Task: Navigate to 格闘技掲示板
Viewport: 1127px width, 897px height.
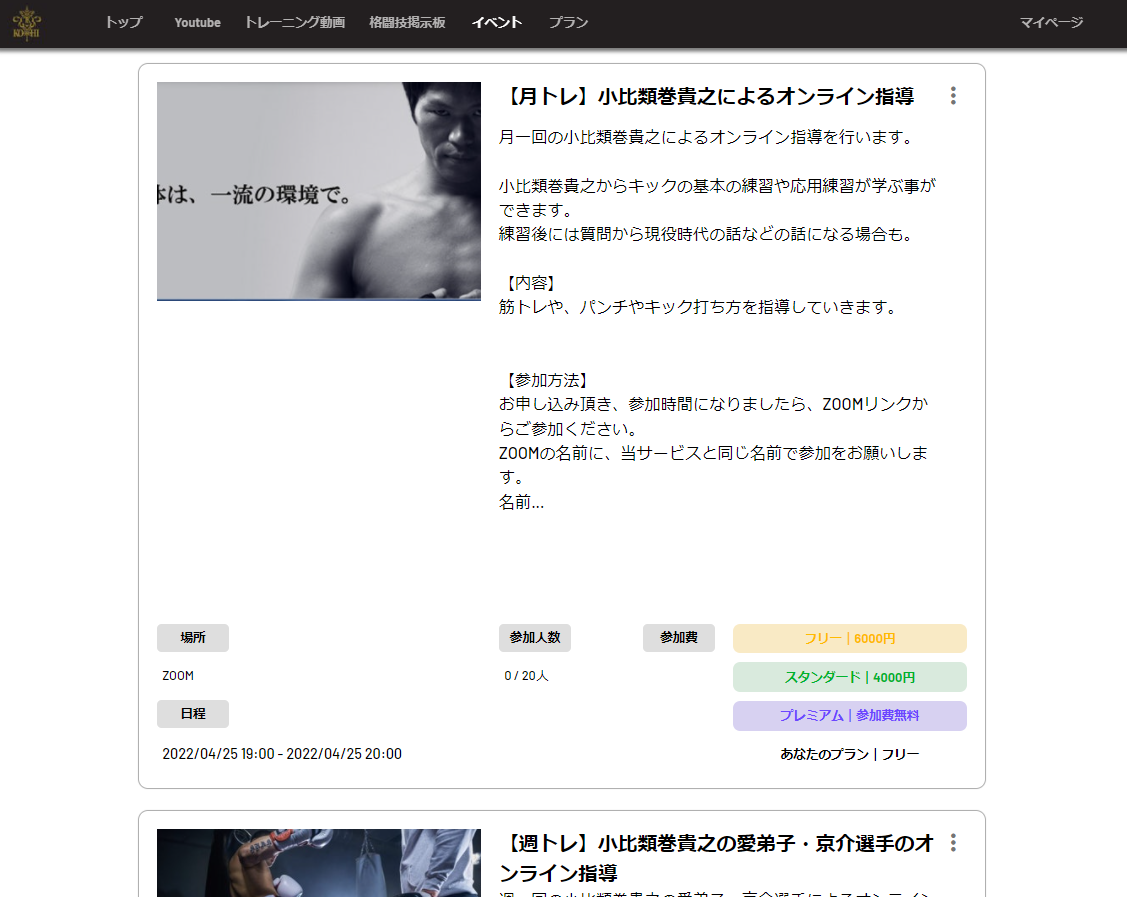Action: tap(407, 23)
